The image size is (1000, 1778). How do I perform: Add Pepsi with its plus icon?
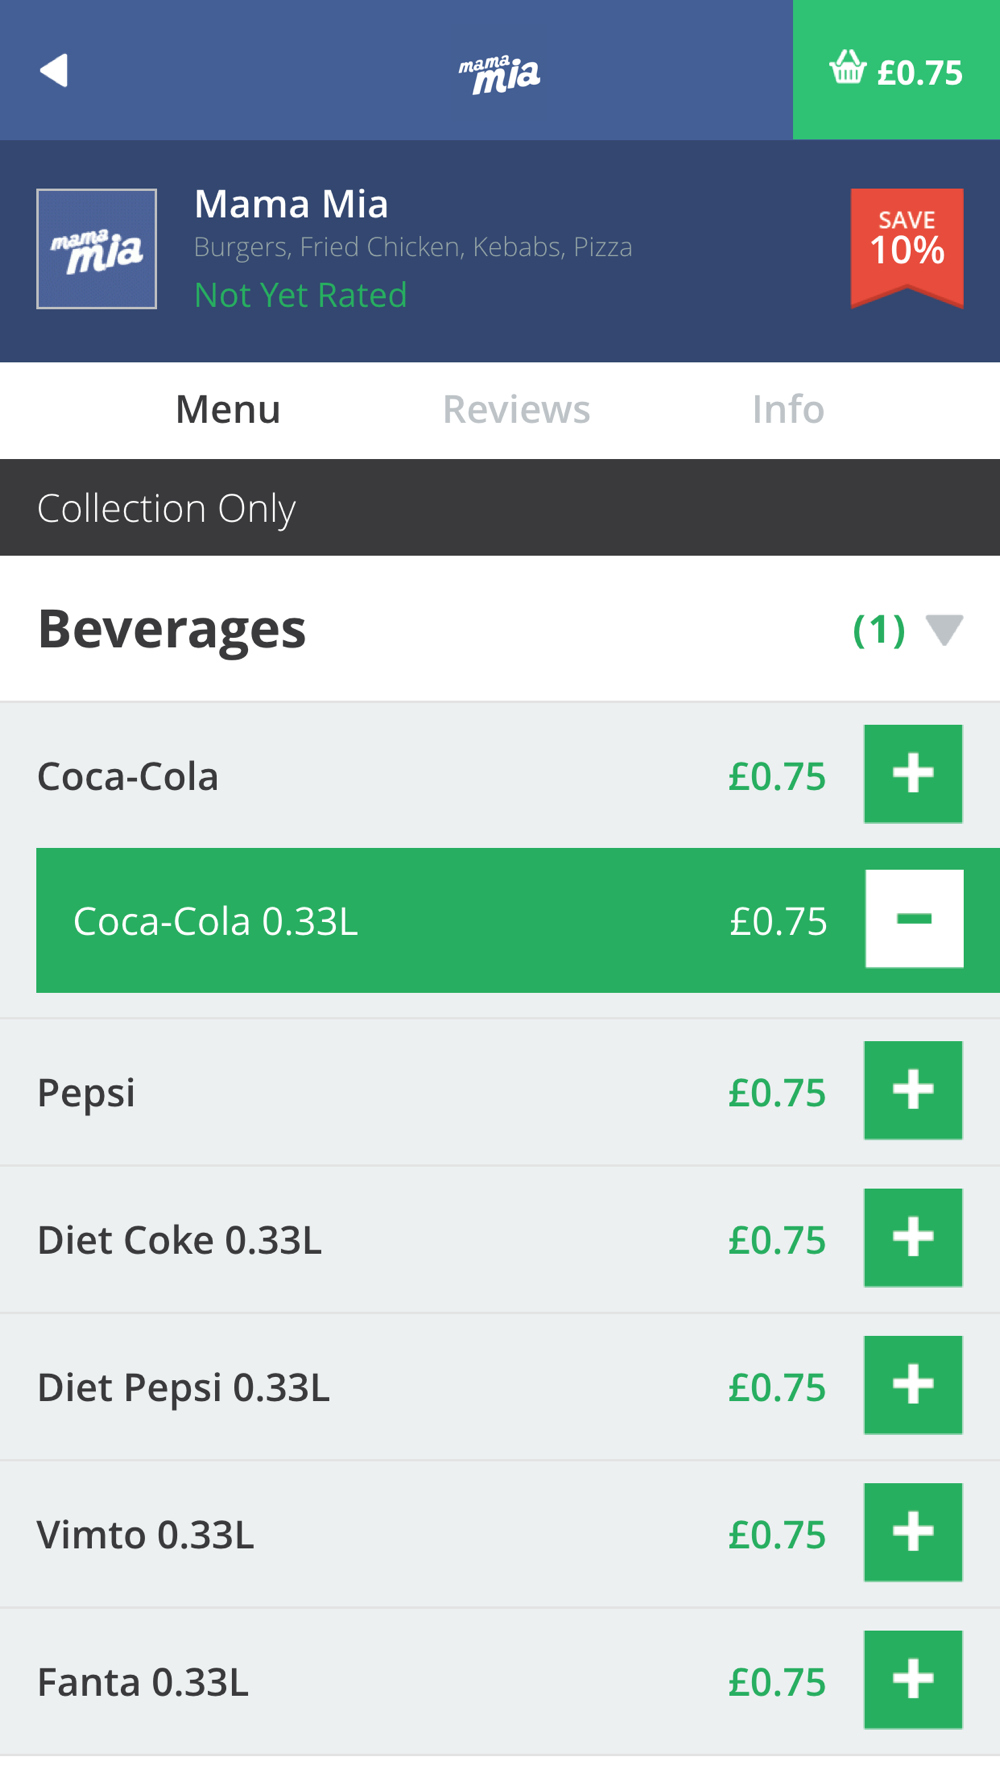coord(913,1090)
